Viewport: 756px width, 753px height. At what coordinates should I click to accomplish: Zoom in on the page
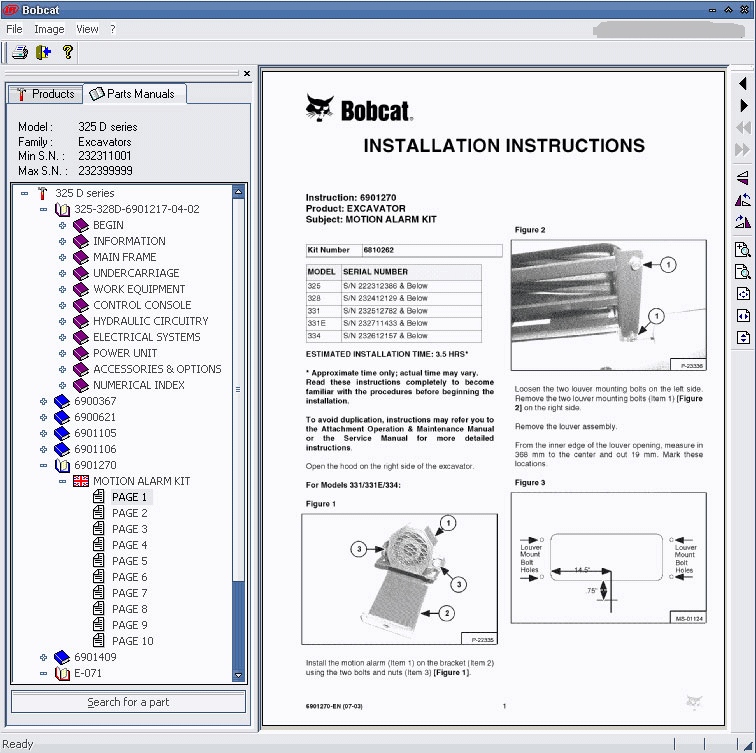pyautogui.click(x=743, y=250)
